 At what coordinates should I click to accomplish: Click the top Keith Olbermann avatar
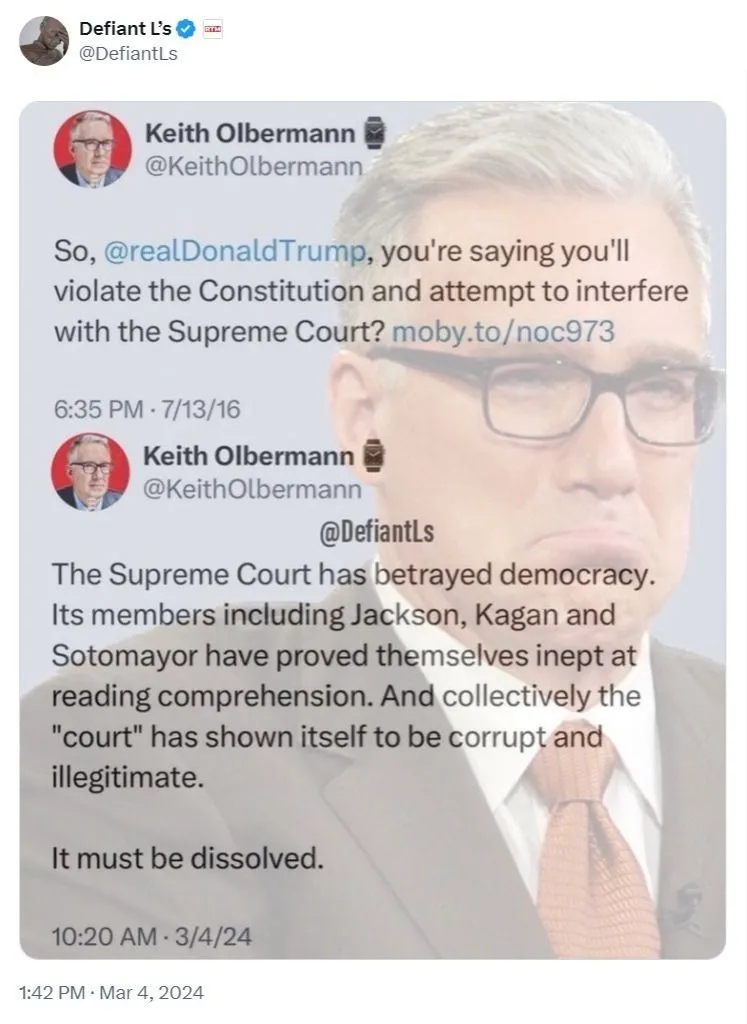[x=92, y=149]
